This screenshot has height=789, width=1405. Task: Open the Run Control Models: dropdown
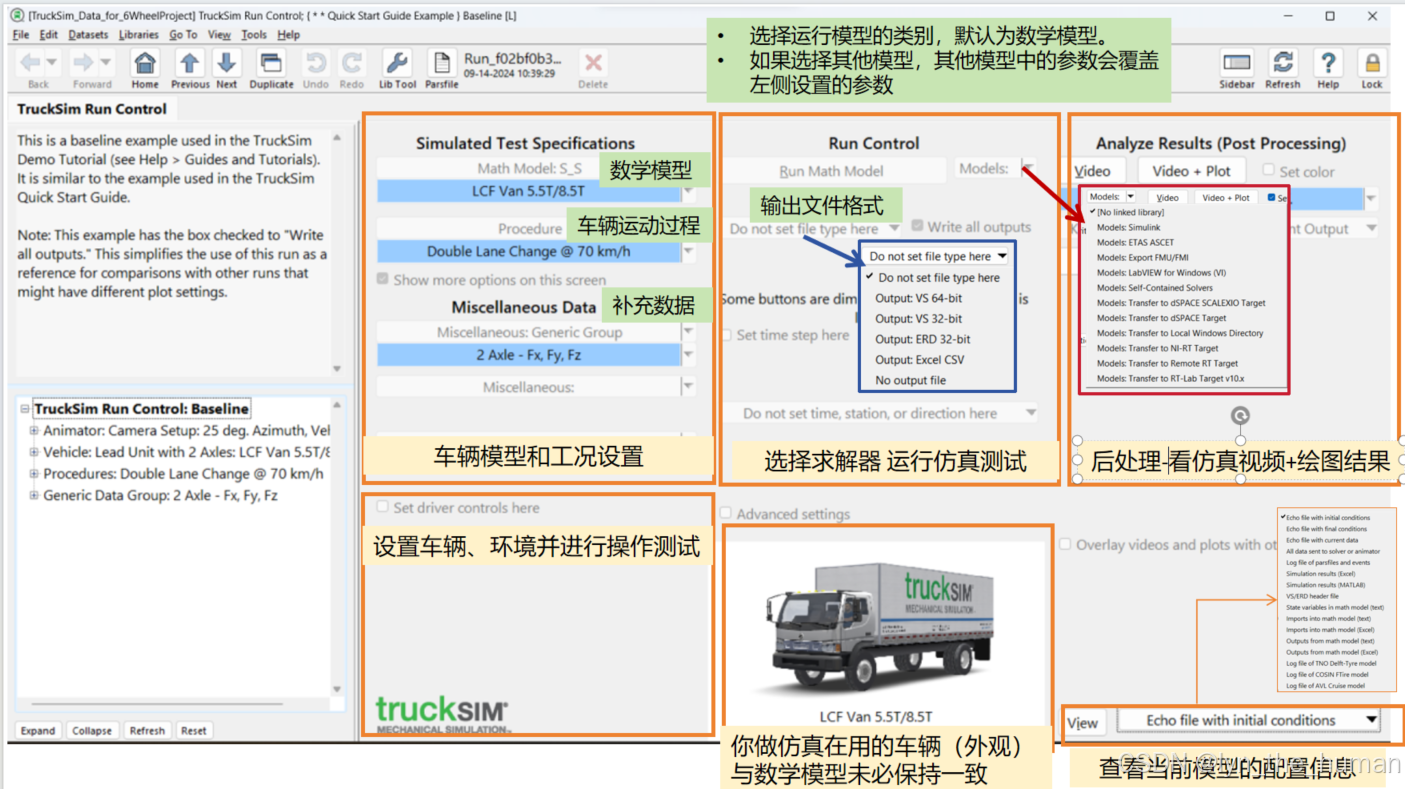[1026, 168]
